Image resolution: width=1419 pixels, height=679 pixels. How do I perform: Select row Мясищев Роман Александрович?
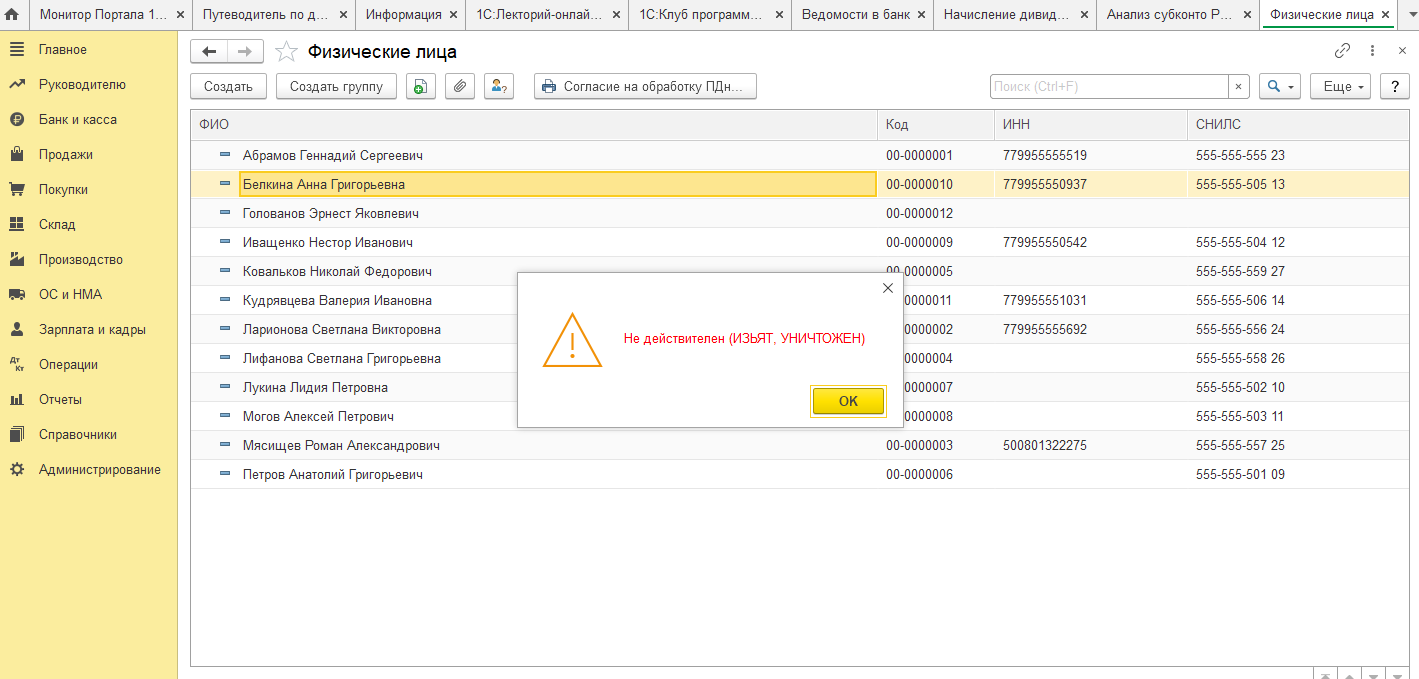coord(800,445)
